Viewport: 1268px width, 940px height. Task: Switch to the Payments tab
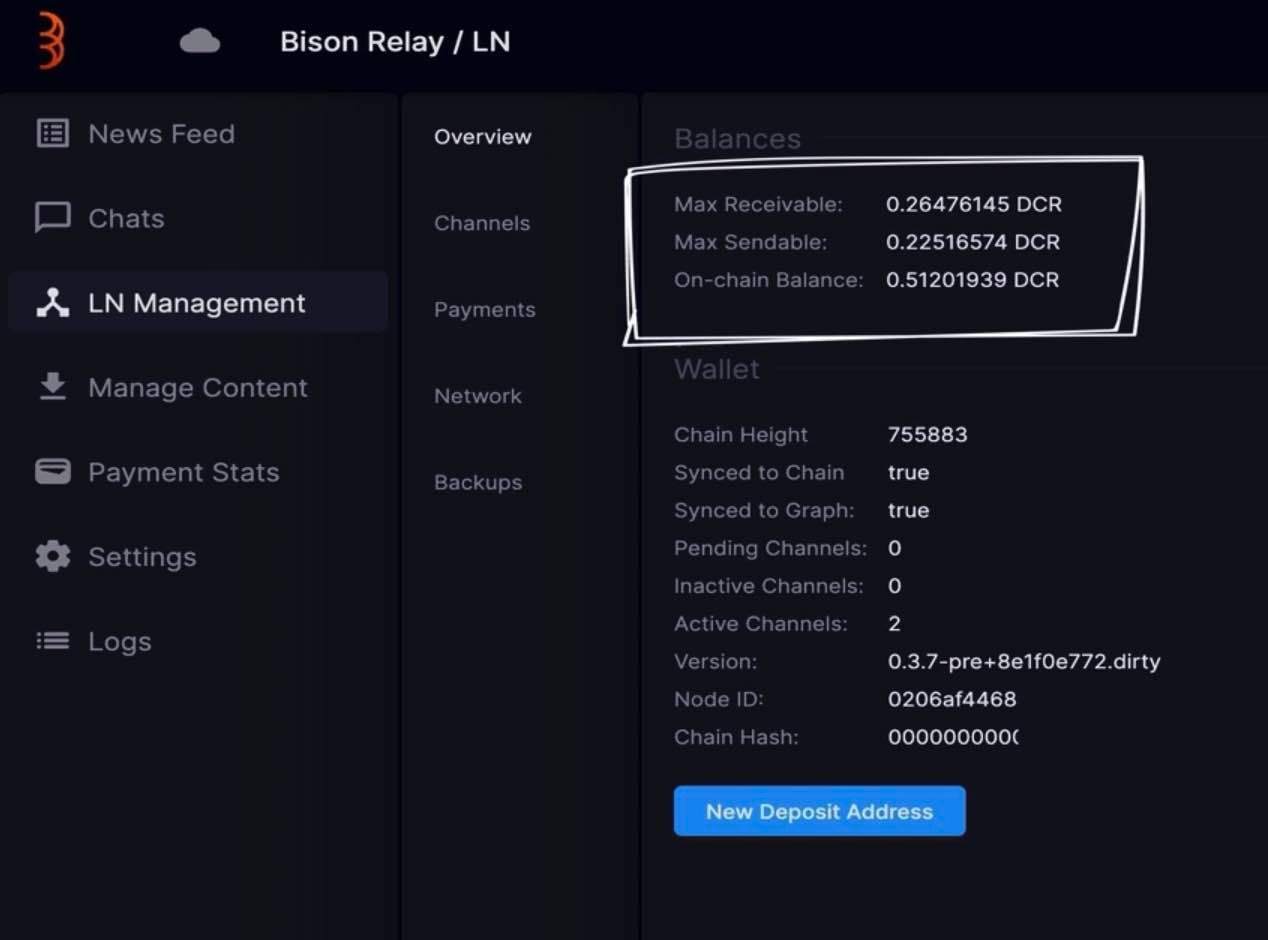tap(485, 310)
